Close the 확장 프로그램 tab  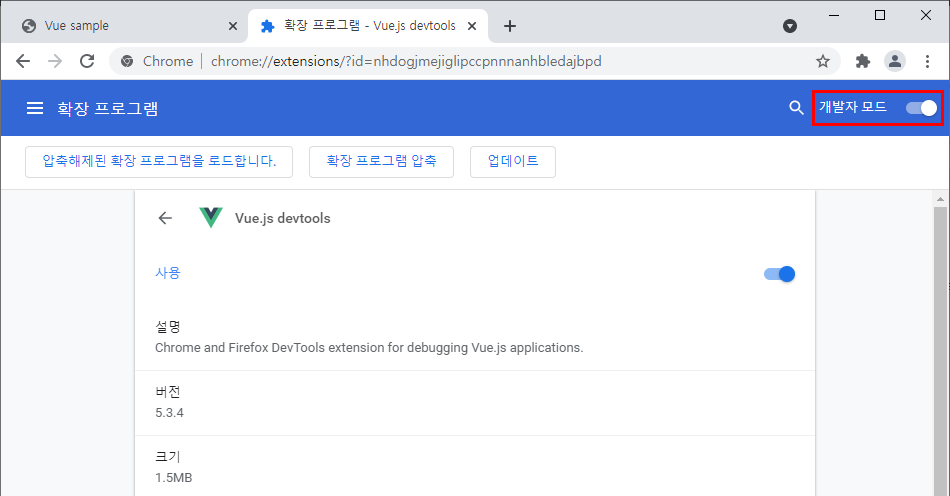(472, 26)
